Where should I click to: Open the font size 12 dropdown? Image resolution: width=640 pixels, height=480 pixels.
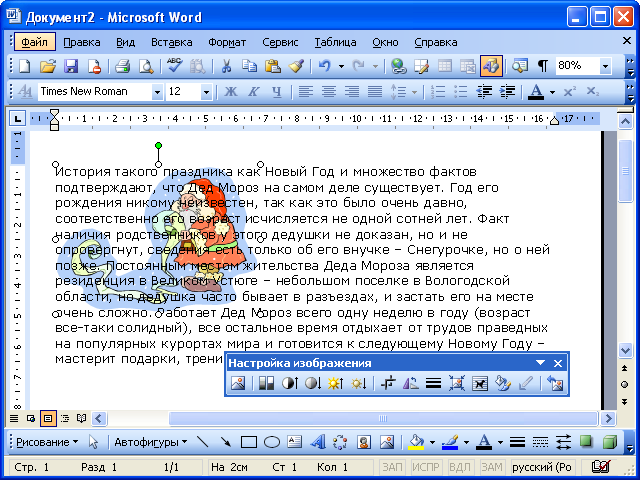pyautogui.click(x=206, y=92)
